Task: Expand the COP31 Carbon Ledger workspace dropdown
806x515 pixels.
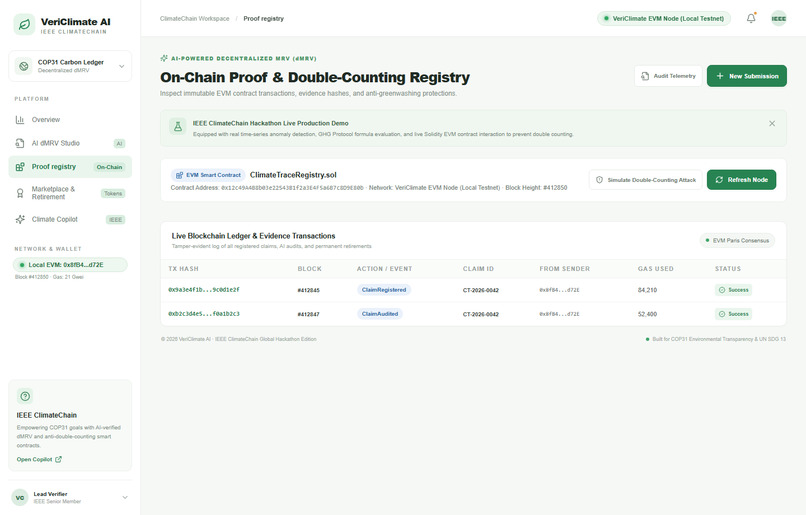Action: point(122,66)
